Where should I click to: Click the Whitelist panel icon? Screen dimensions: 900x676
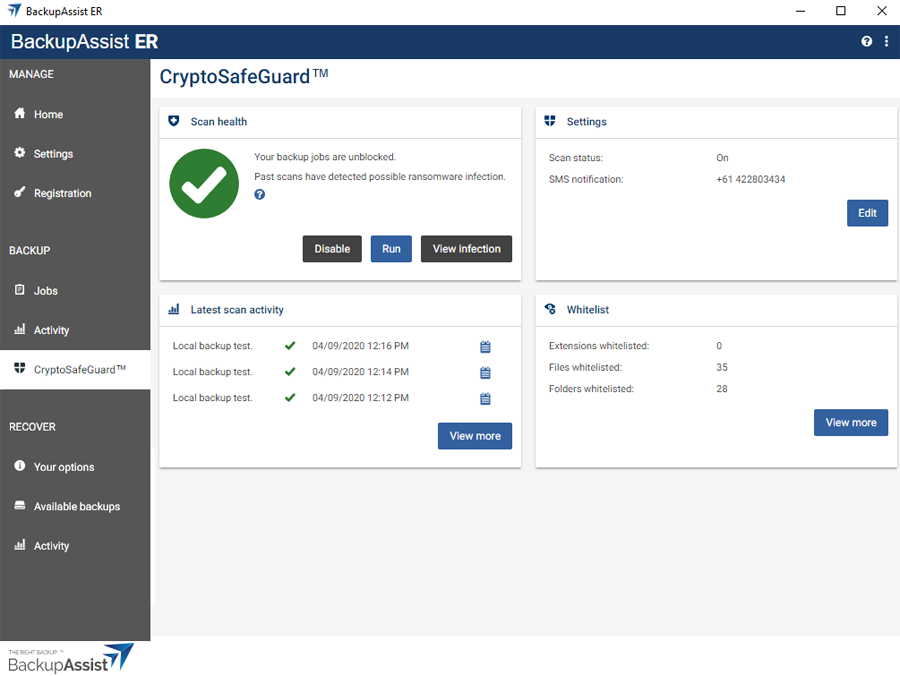550,309
